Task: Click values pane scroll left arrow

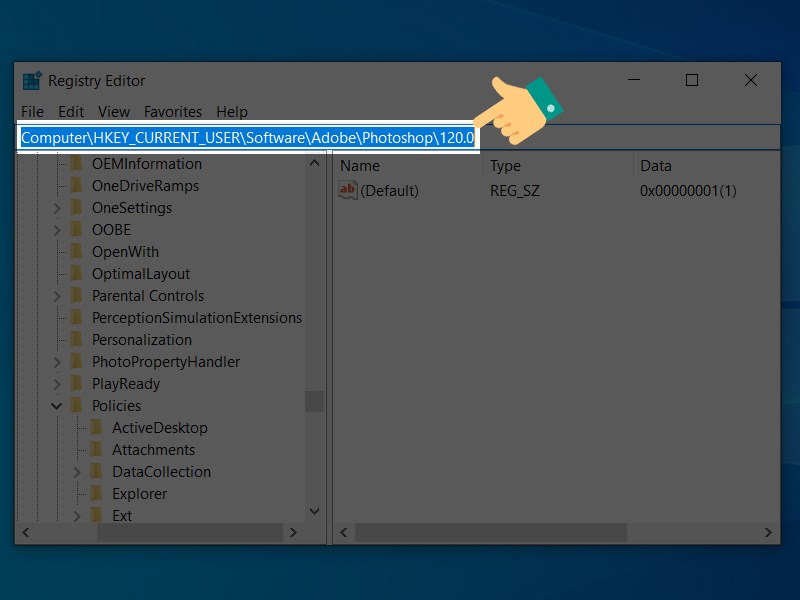Action: pyautogui.click(x=344, y=533)
